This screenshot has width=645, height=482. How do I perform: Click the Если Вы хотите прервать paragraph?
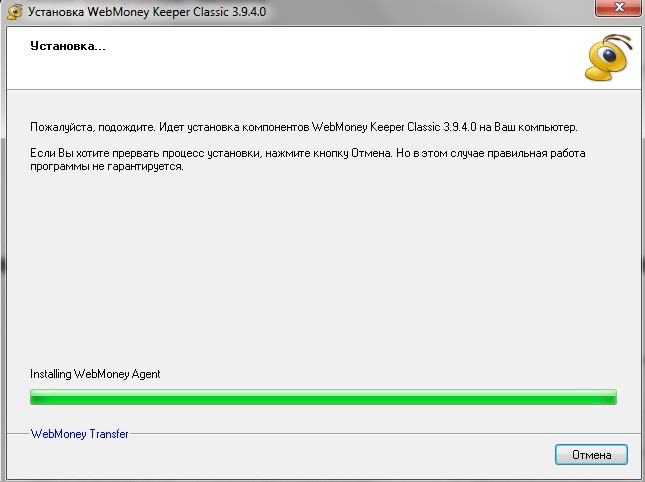click(307, 160)
